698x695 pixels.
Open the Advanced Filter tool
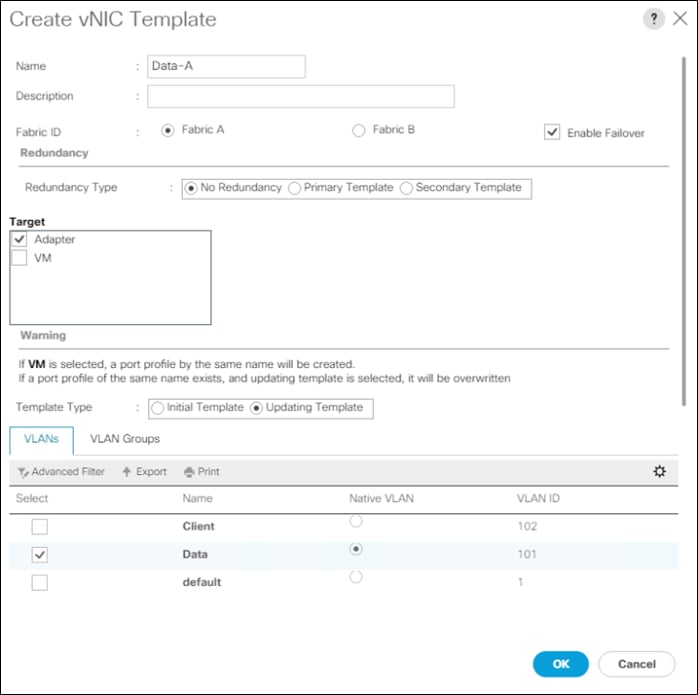click(x=61, y=471)
